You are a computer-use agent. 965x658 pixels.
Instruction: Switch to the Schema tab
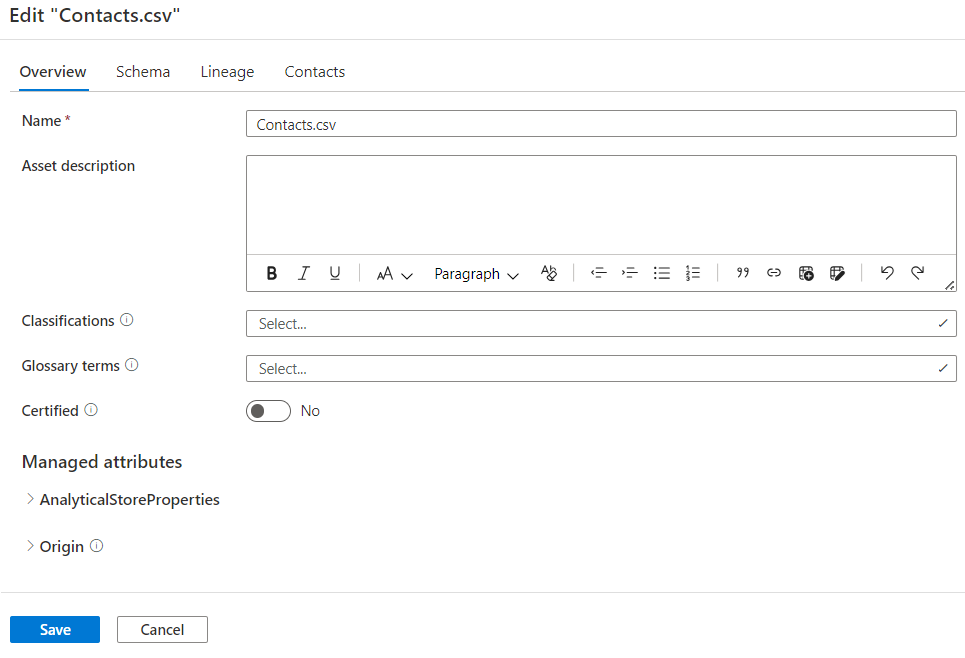[143, 72]
